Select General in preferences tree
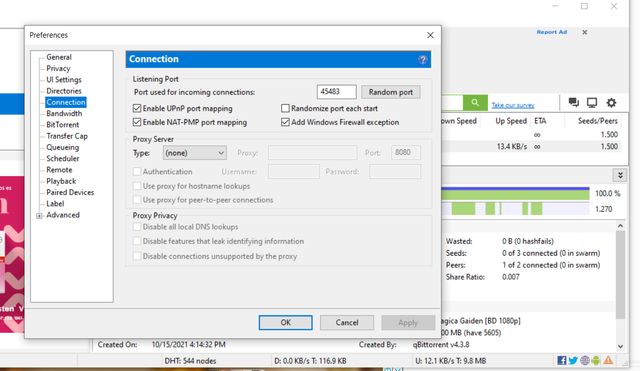The height and width of the screenshot is (371, 640). pos(59,57)
